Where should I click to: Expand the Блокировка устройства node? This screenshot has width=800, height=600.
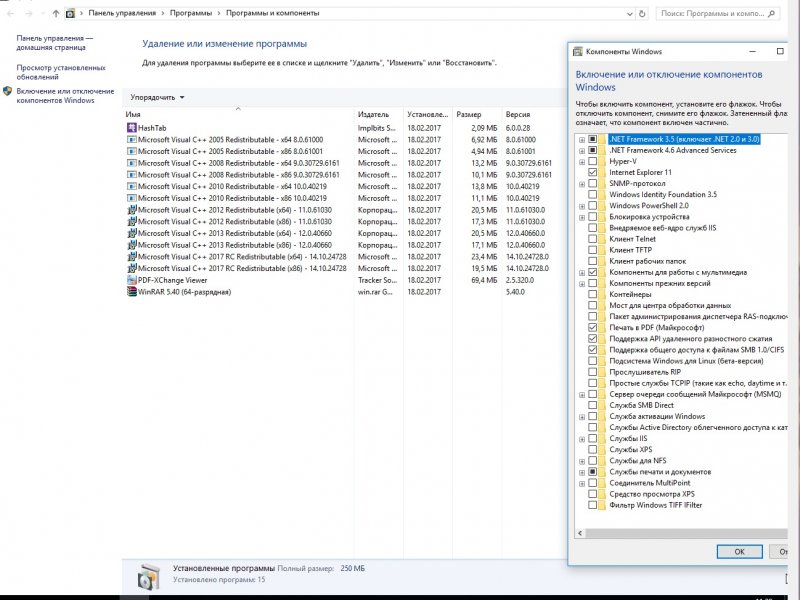pos(582,217)
